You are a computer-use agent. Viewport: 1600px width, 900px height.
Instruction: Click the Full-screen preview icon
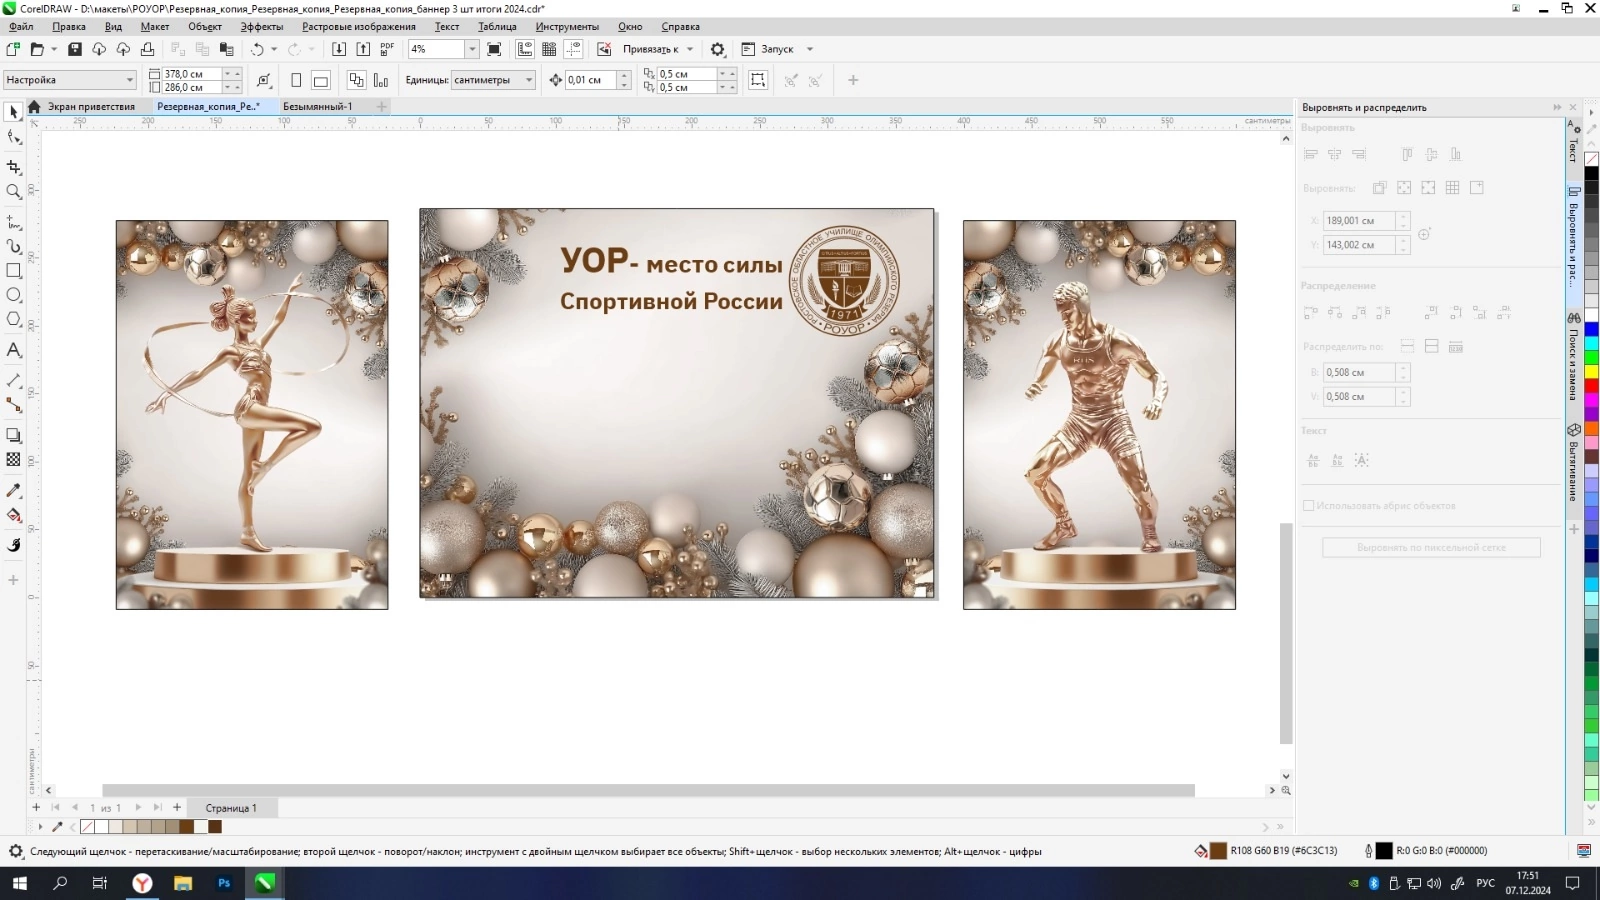pyautogui.click(x=494, y=49)
